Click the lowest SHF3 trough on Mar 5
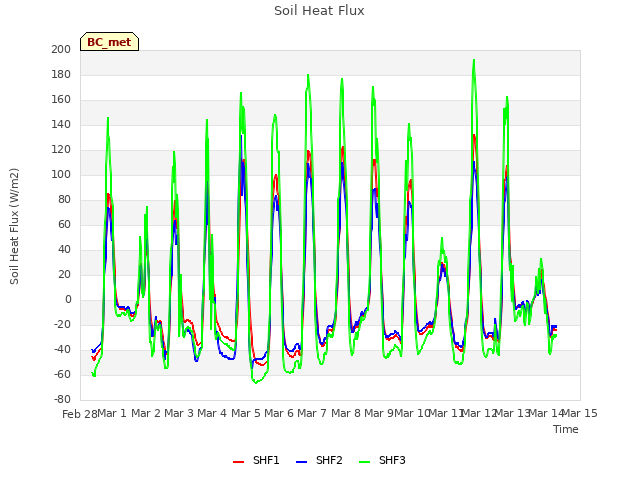This screenshot has height=480, width=640. 256,383
